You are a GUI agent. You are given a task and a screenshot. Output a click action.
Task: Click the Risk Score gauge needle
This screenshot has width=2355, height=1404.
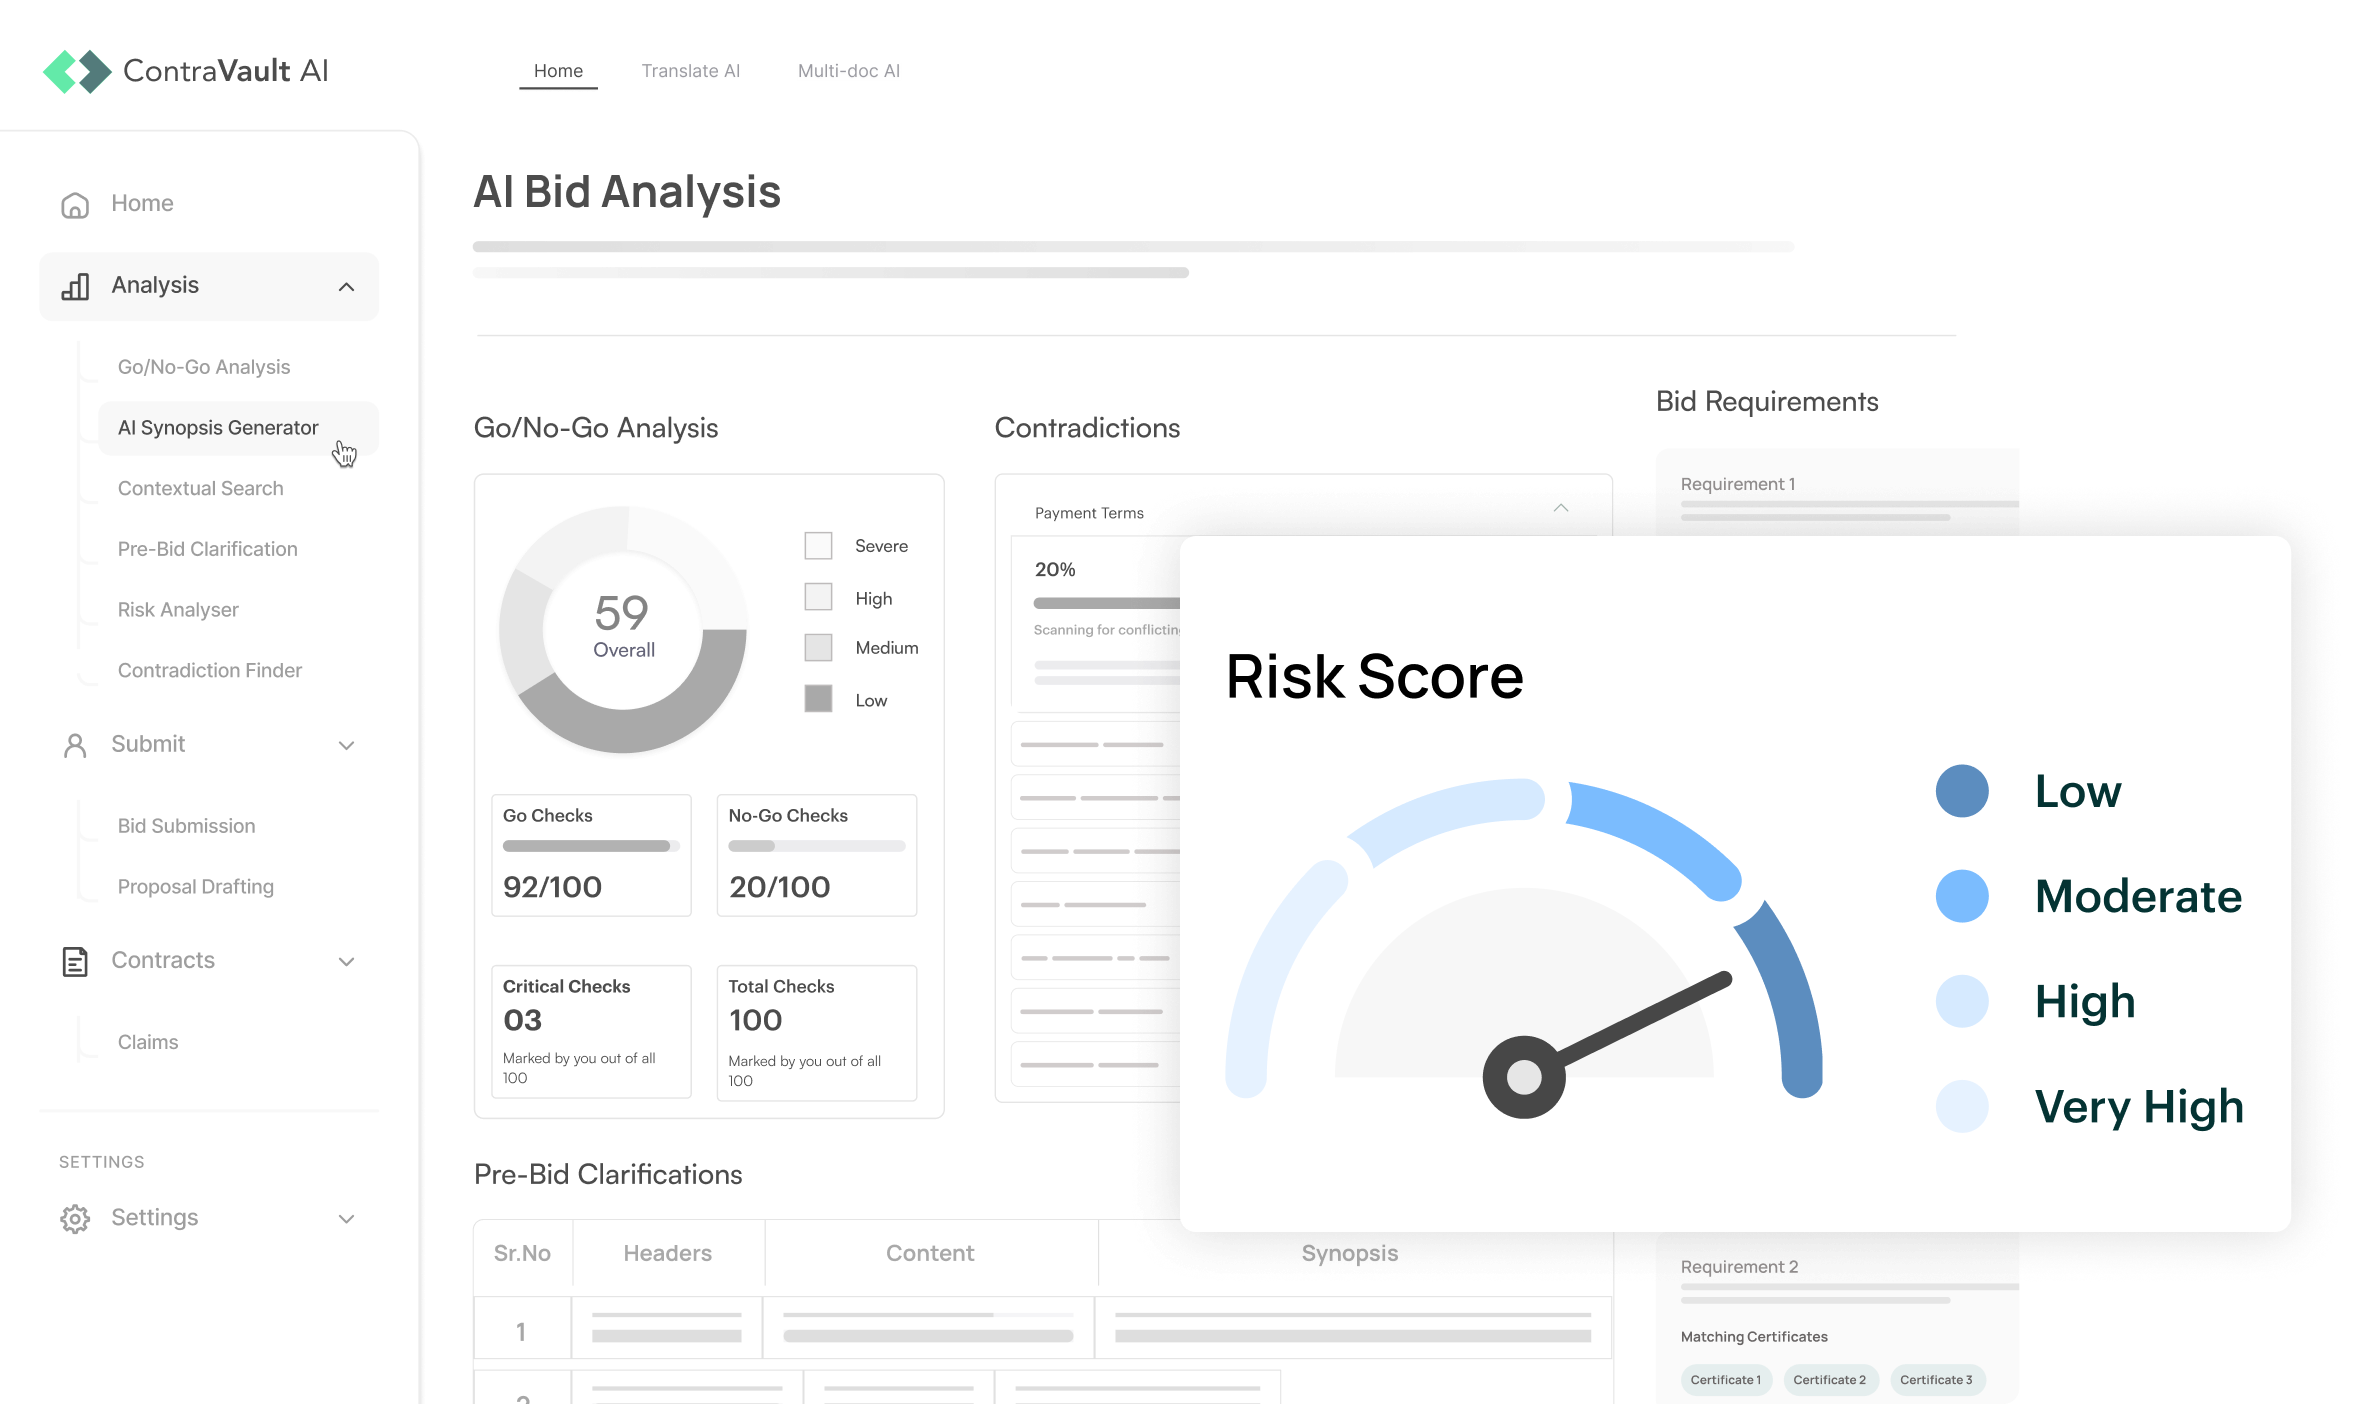coord(1630,1025)
